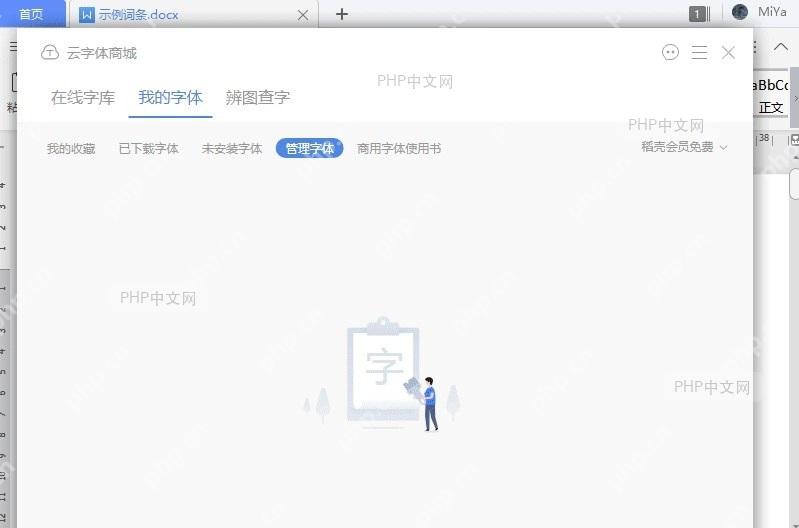
Task: Switch to the 在线字库 tab
Action: 83,97
